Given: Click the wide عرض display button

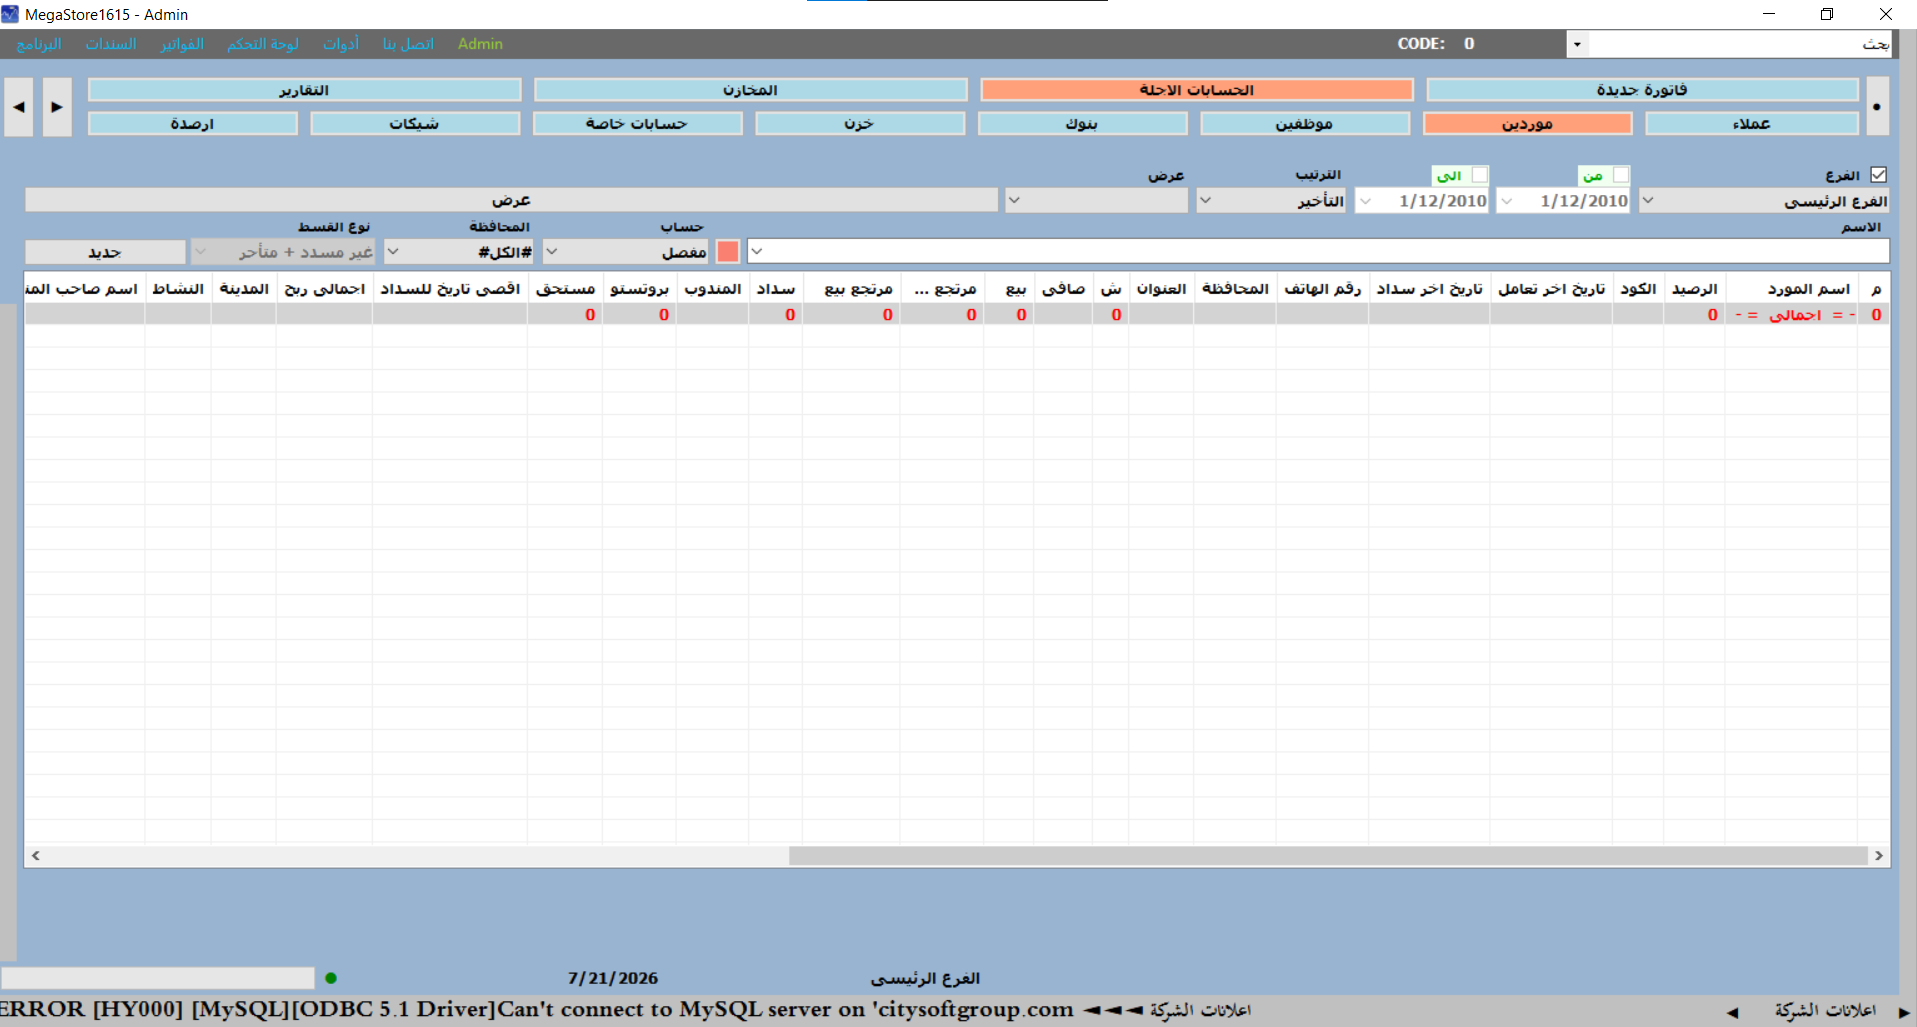Looking at the screenshot, I should [511, 200].
